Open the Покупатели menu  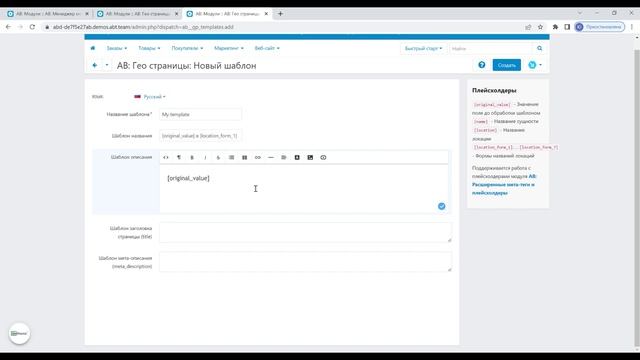tap(187, 48)
